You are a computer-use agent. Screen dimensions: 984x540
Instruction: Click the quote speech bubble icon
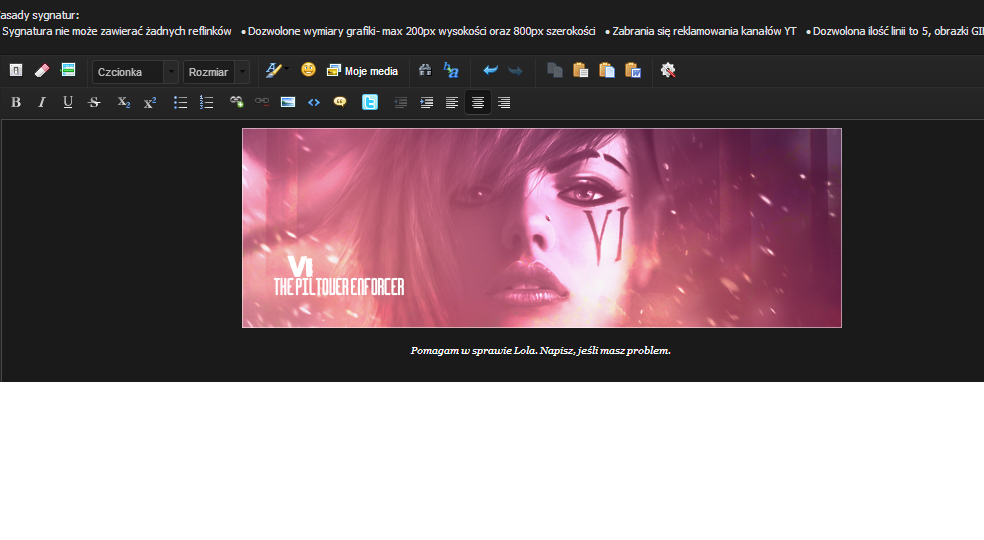pyautogui.click(x=340, y=102)
